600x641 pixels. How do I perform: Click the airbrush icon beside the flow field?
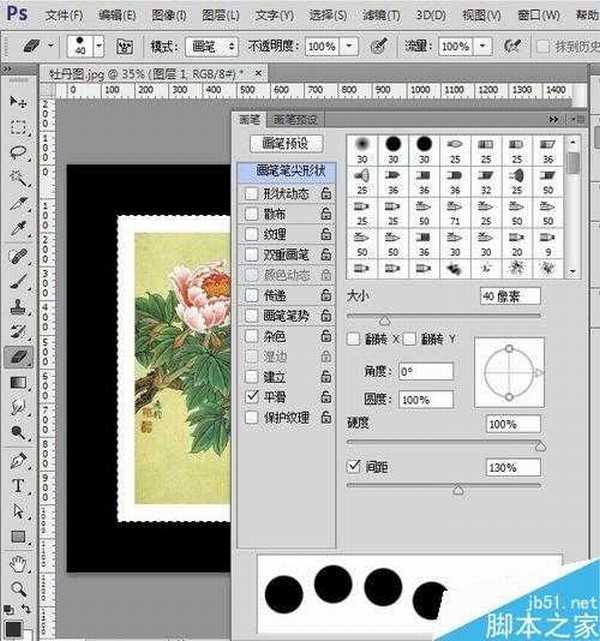514,47
